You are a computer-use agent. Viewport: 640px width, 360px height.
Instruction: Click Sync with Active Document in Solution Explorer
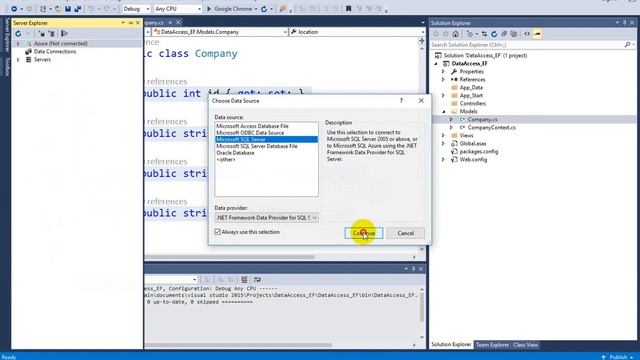tap(484, 34)
